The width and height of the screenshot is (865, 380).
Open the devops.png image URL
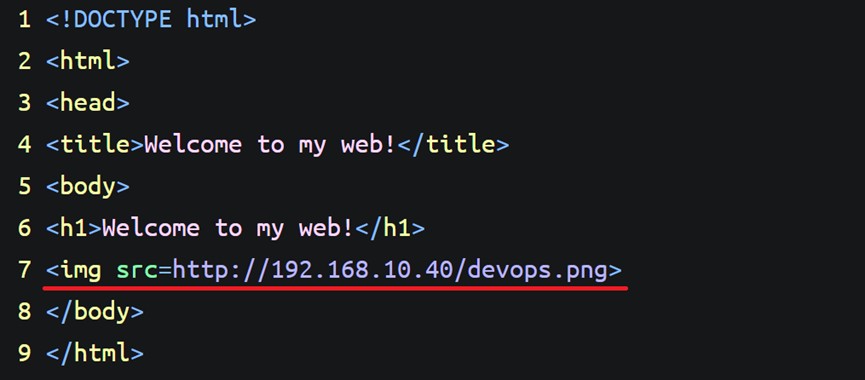(x=390, y=270)
